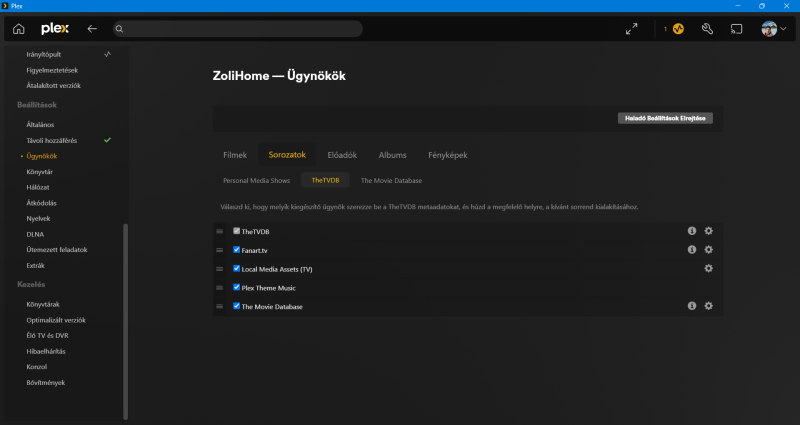800x425 pixels.
Task: Open the cast to device icon
Action: point(737,29)
